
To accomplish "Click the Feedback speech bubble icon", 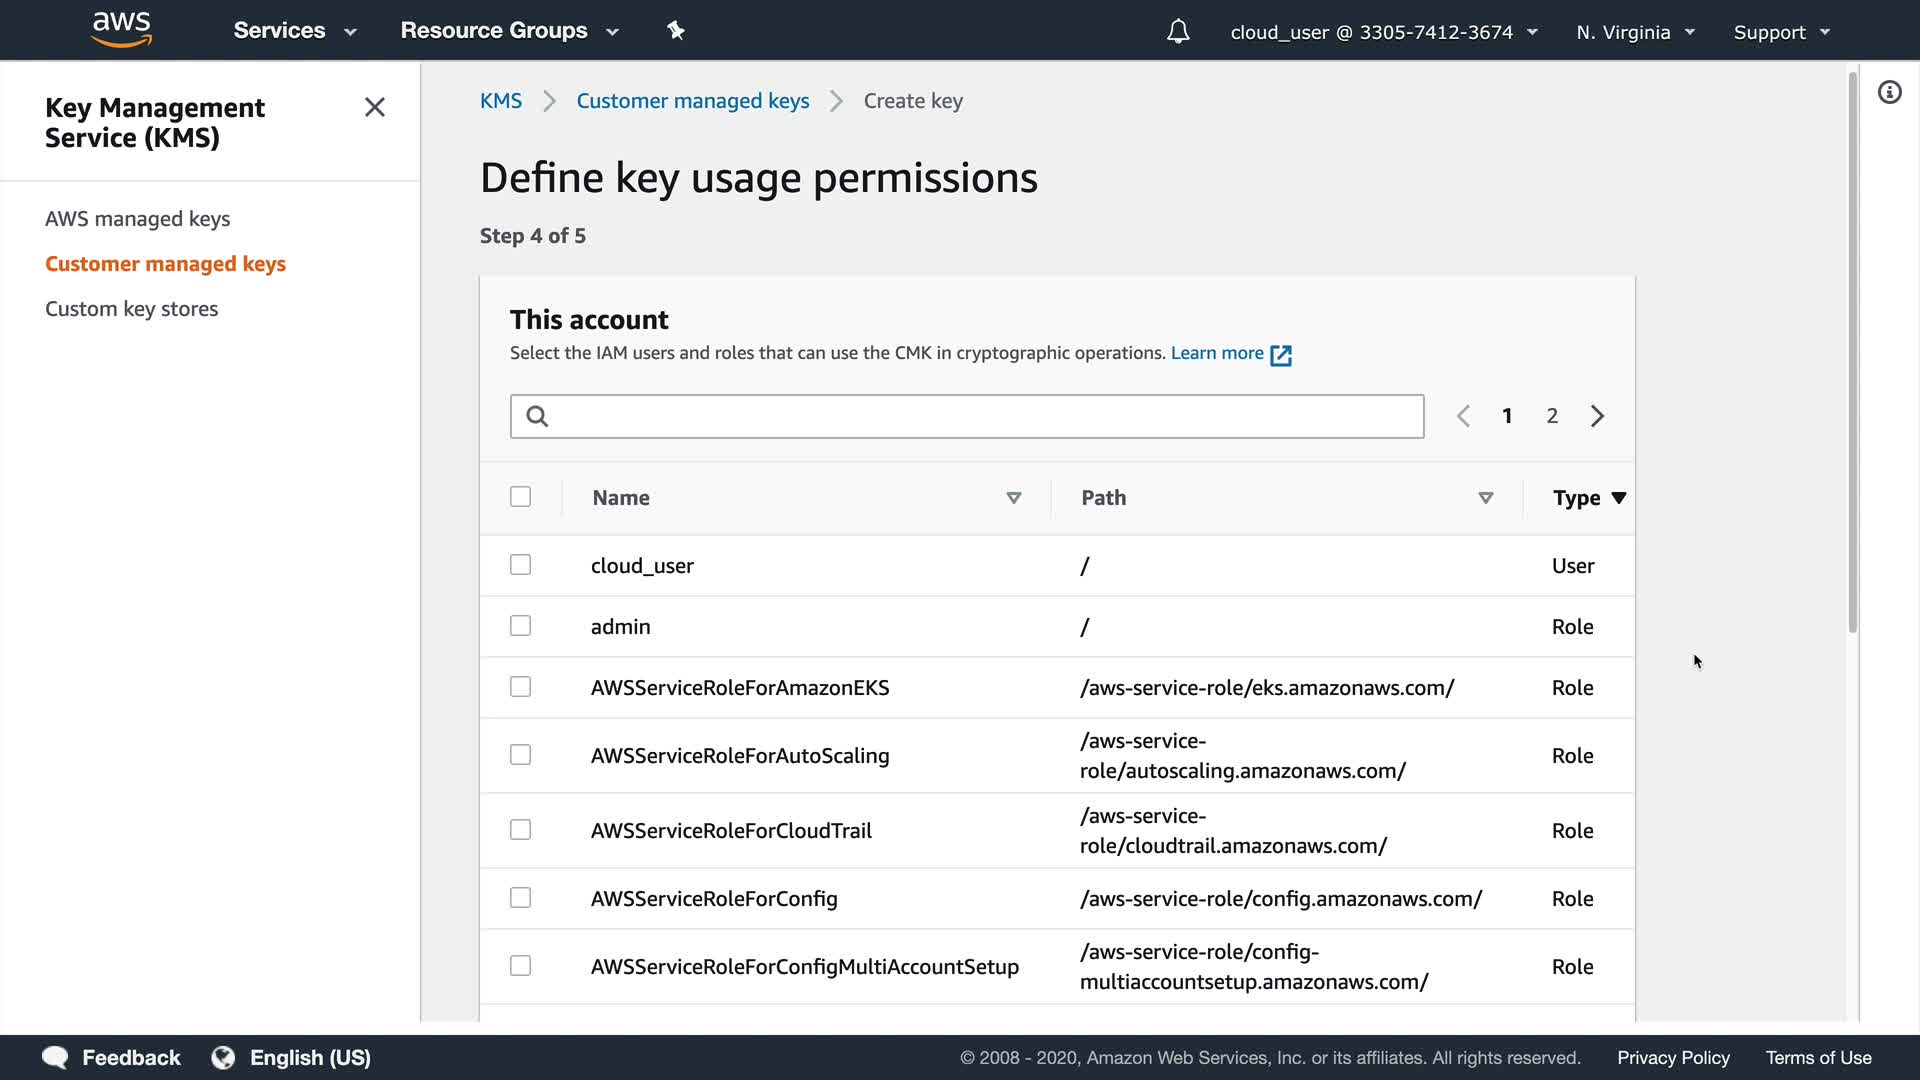I will 55,1058.
